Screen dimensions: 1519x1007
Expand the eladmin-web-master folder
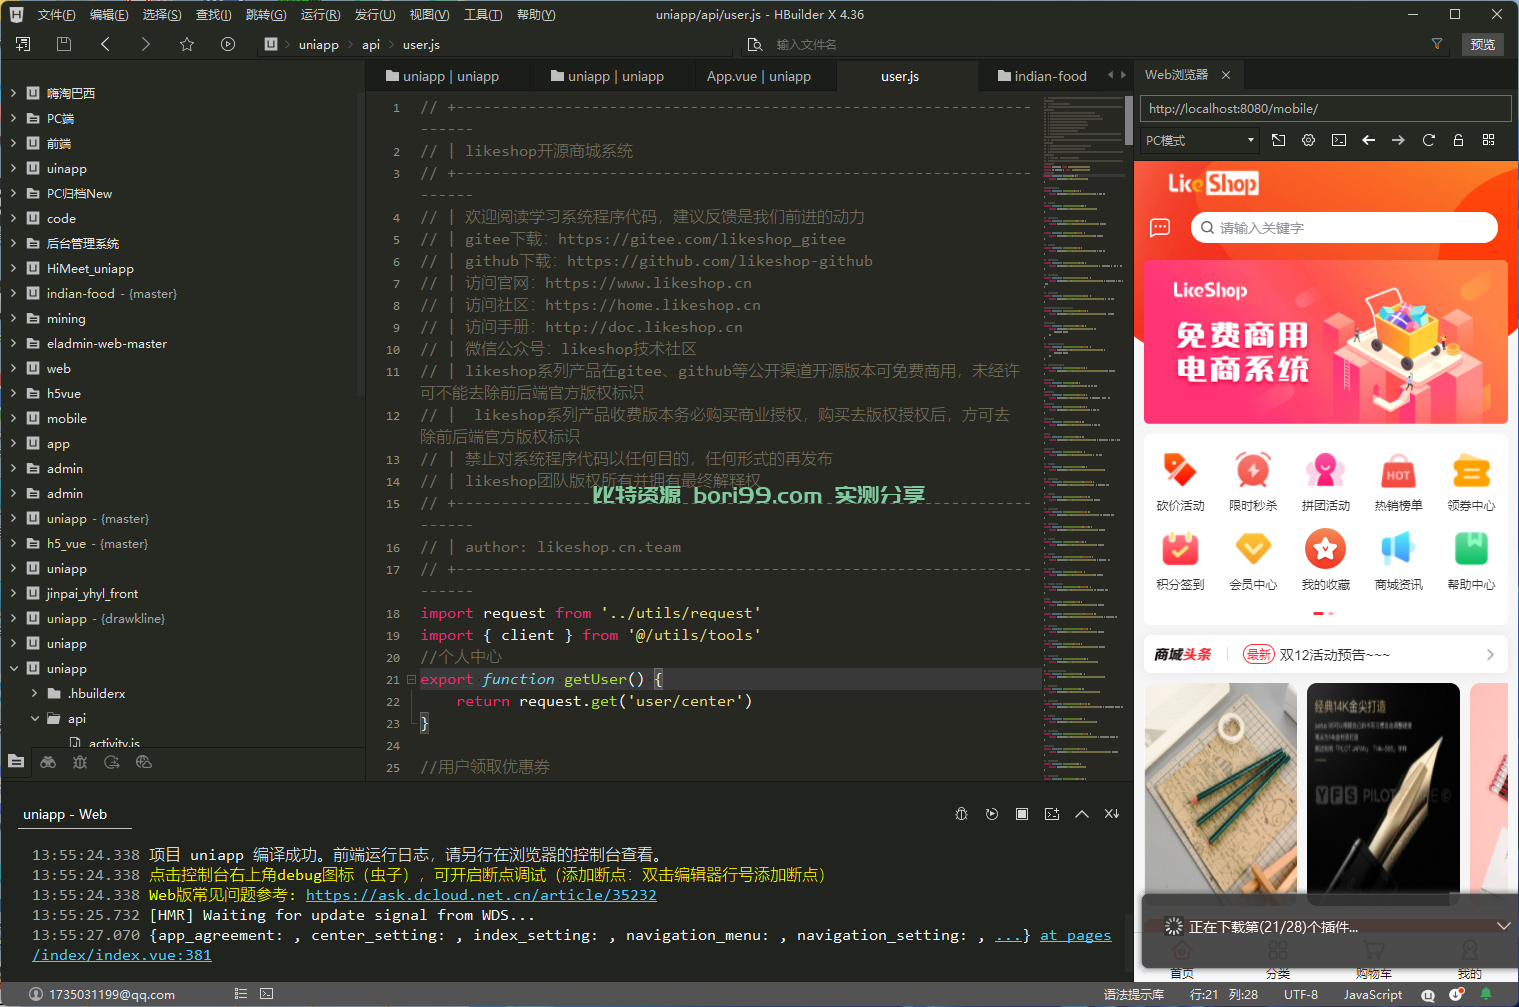click(14, 344)
